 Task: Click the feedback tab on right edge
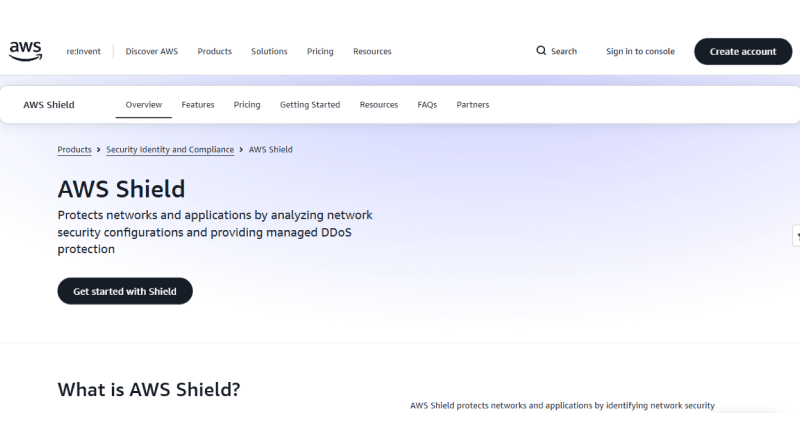pos(796,236)
